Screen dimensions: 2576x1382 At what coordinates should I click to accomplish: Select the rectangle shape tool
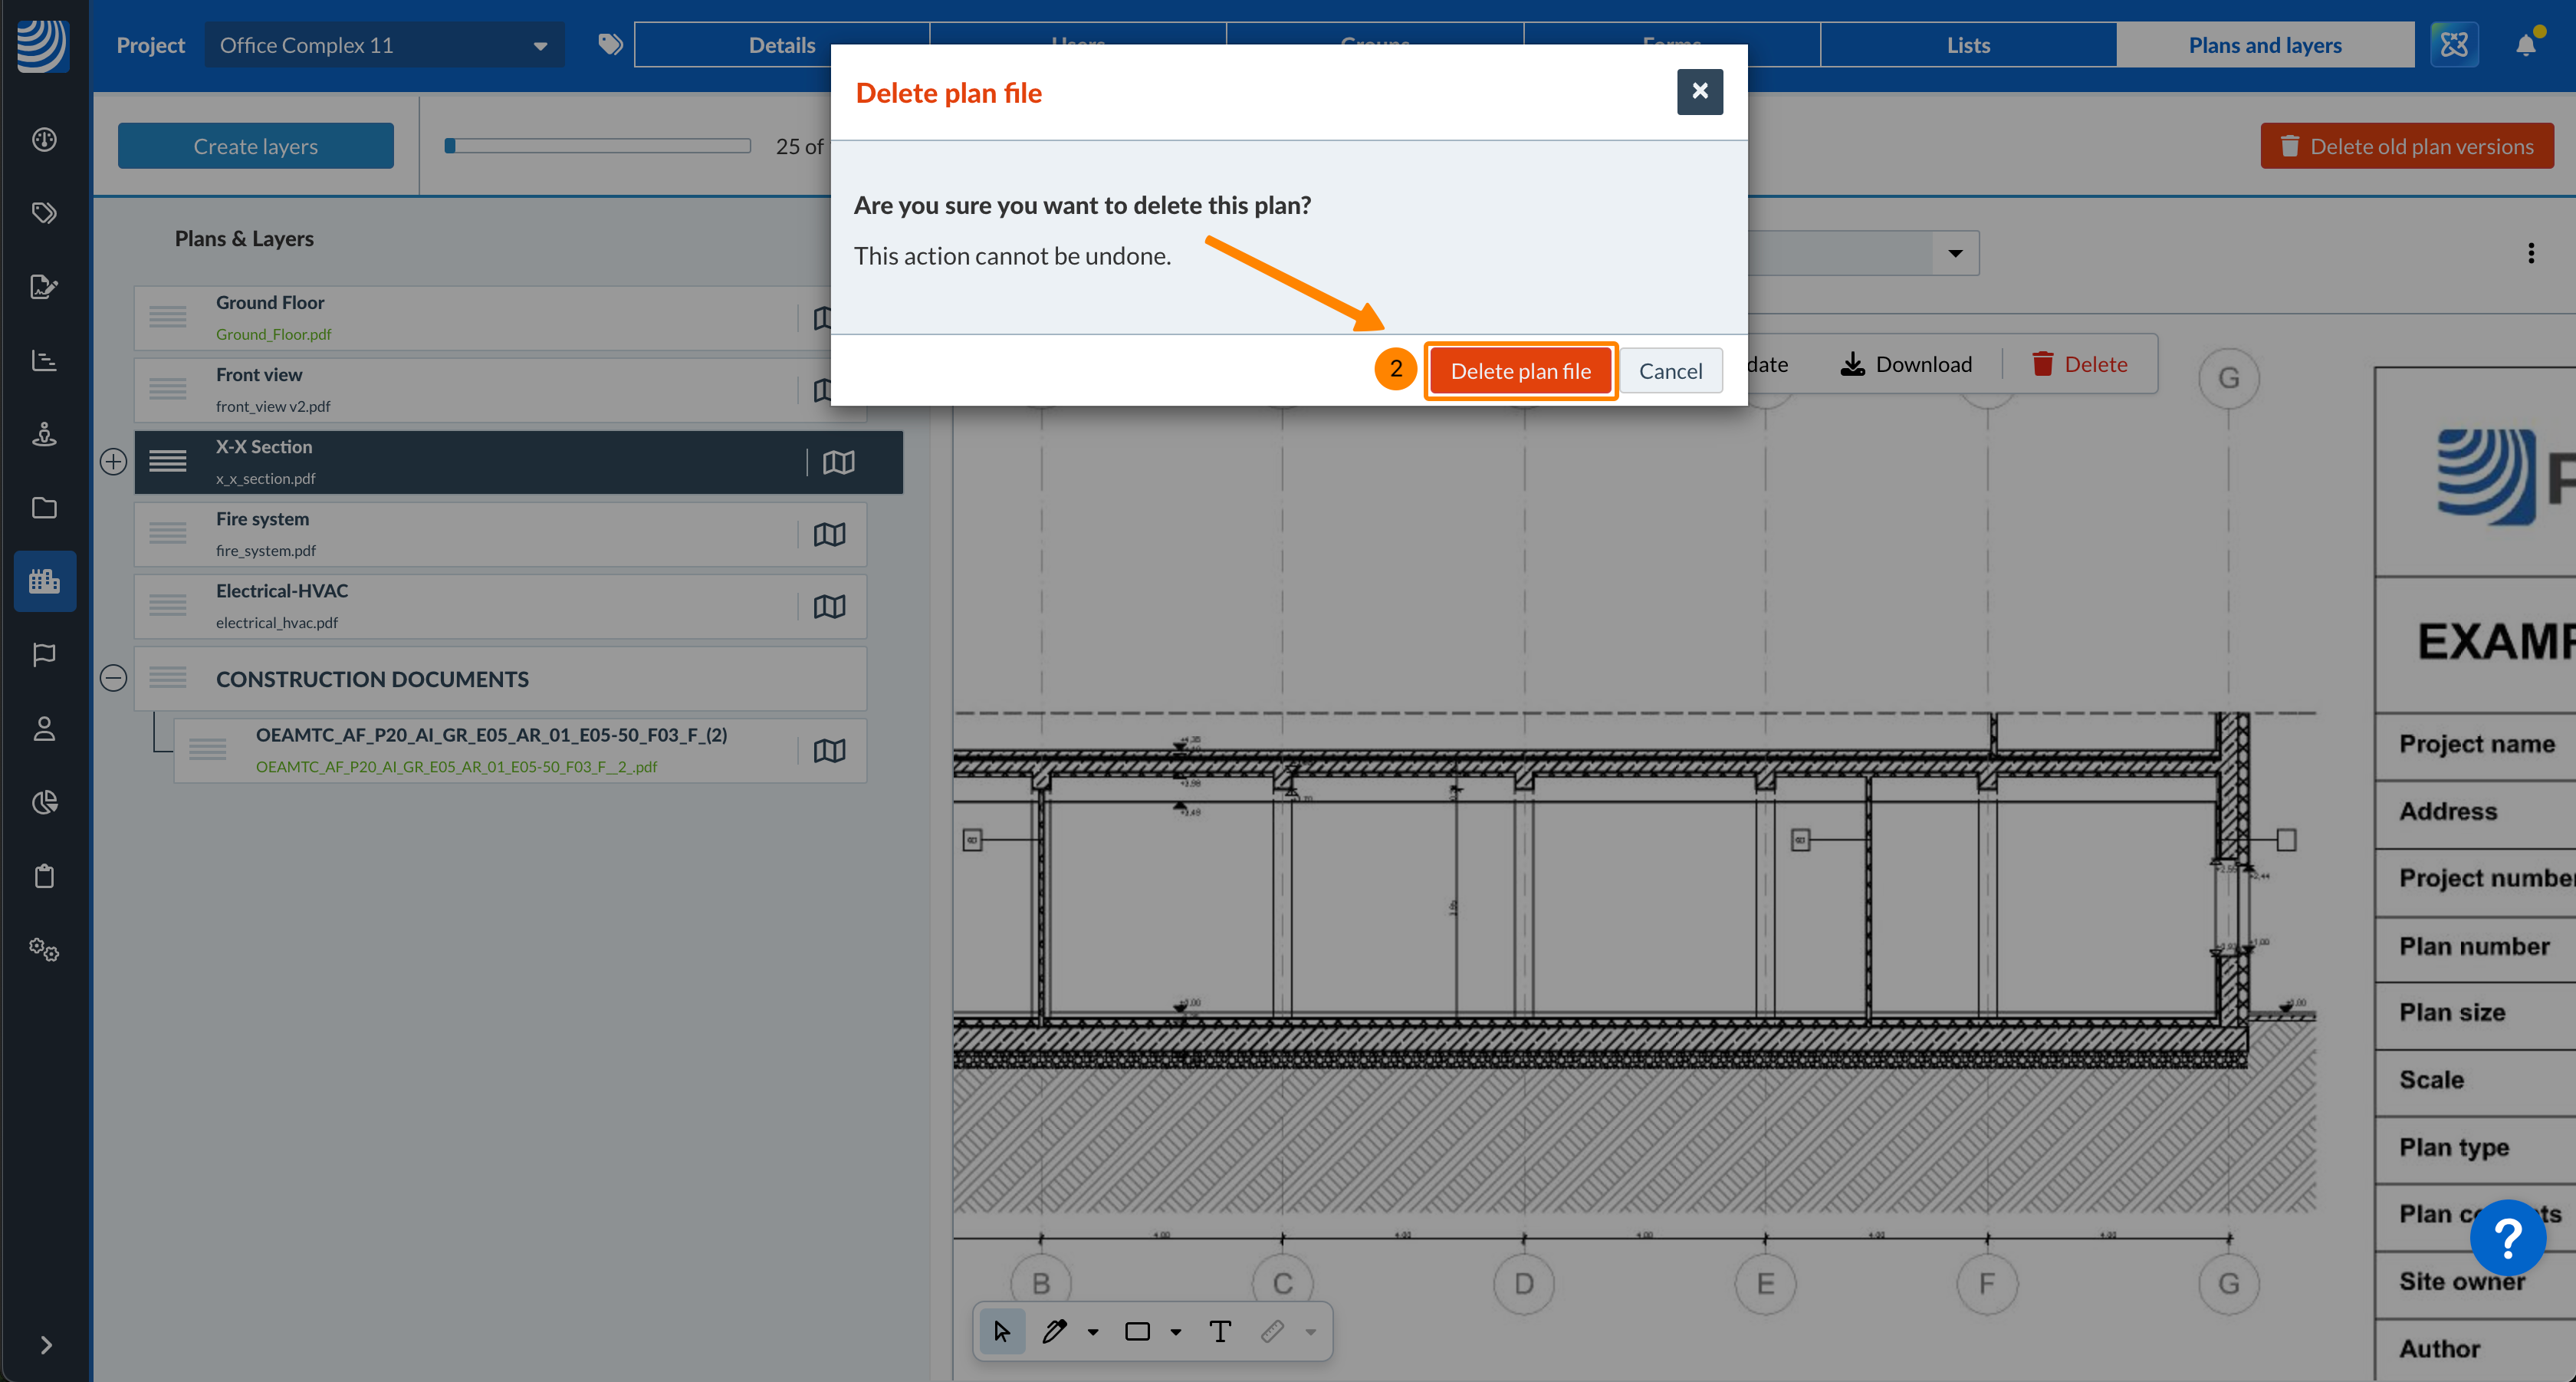point(1137,1331)
